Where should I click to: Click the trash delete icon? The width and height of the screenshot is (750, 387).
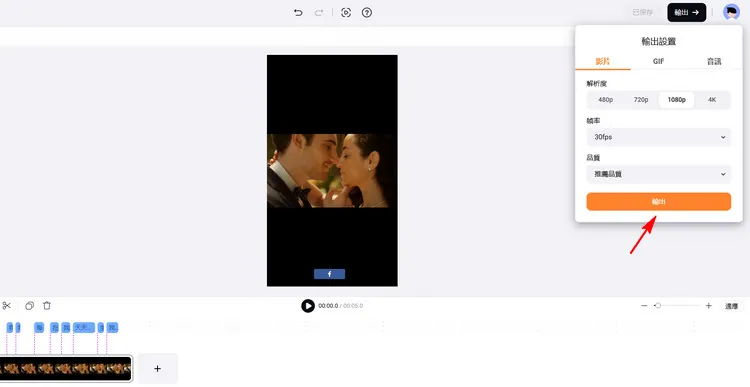coord(47,306)
